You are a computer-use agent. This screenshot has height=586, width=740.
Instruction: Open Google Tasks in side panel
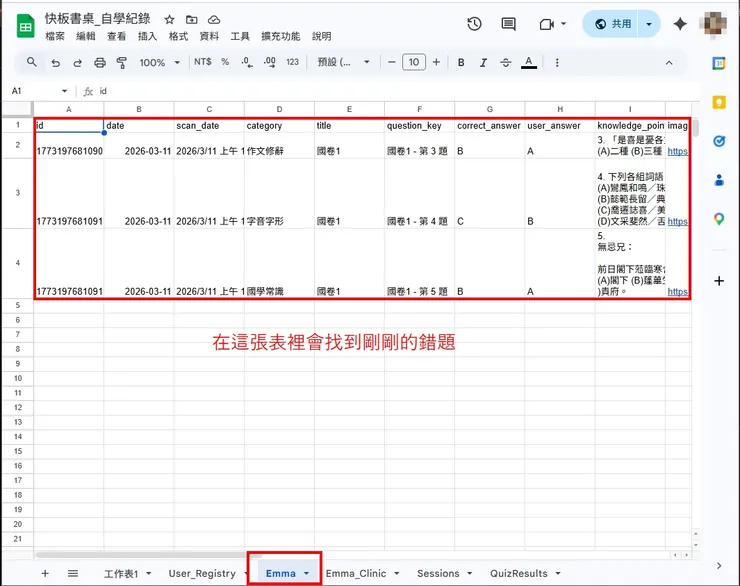coord(719,141)
